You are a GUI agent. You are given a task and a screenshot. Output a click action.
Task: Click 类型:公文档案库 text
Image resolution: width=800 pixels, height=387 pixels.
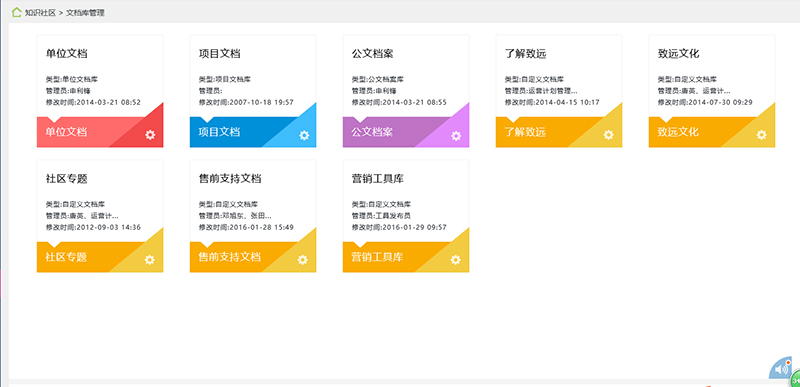click(x=378, y=80)
